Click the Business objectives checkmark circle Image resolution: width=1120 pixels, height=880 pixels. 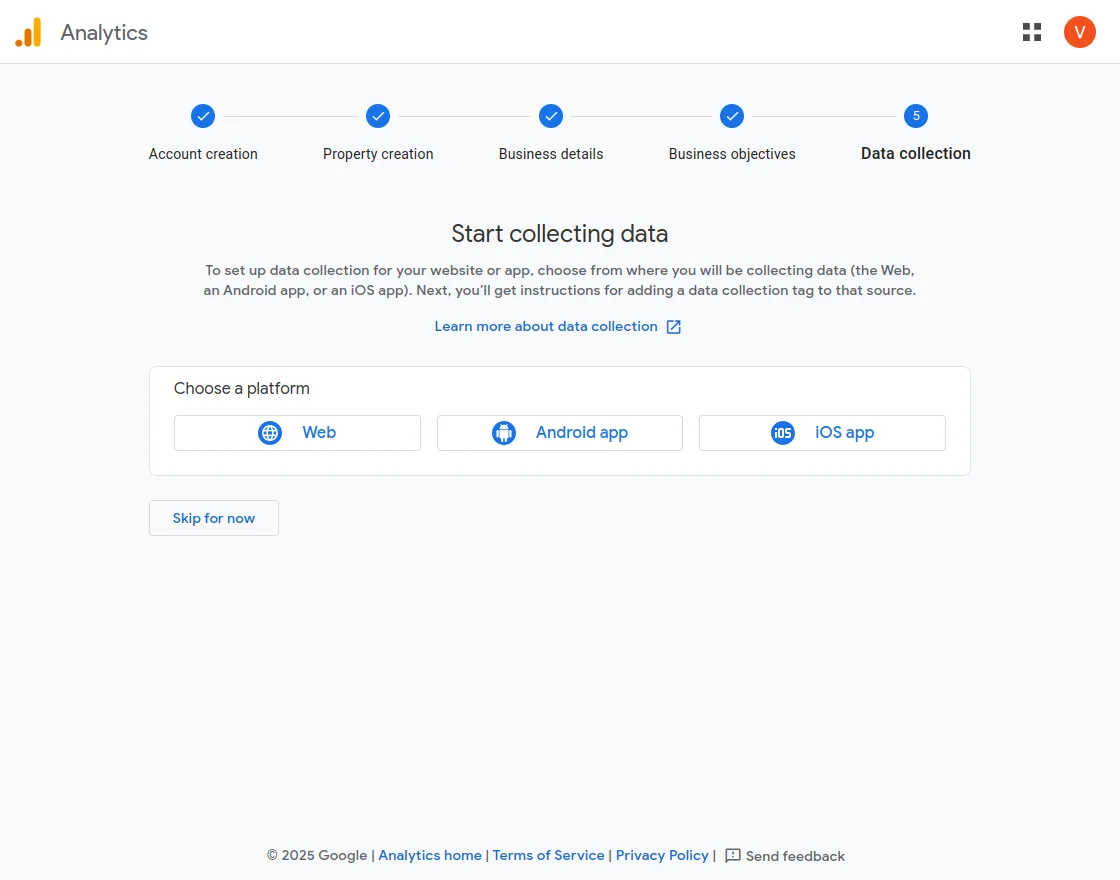pos(731,116)
